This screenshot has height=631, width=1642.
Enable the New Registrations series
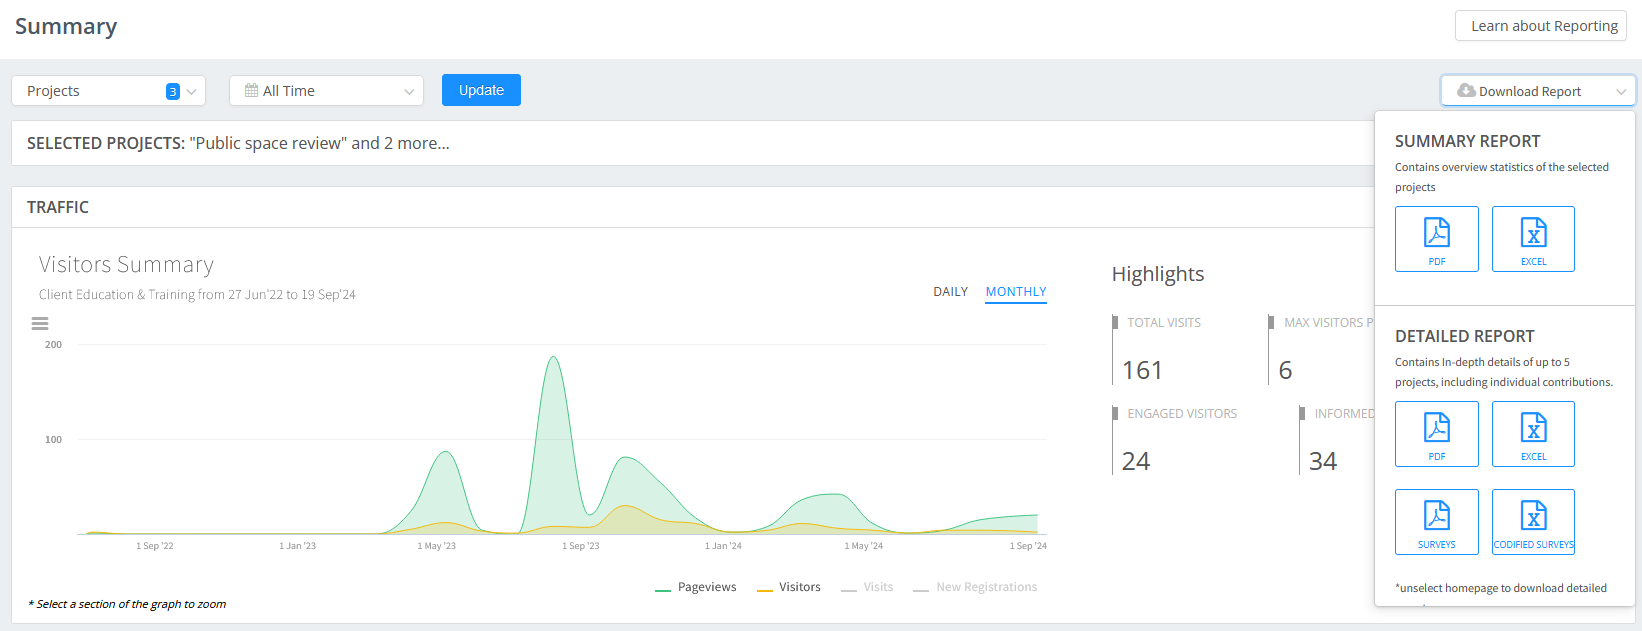point(975,587)
